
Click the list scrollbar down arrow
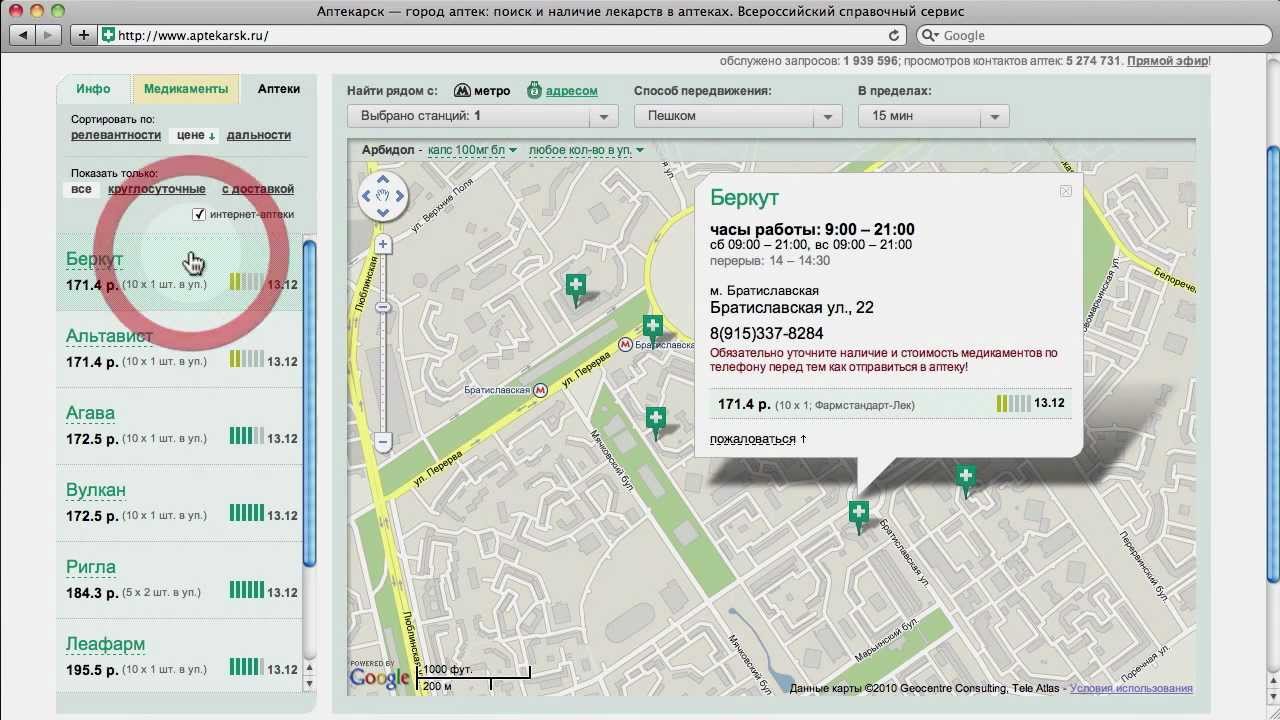309,684
